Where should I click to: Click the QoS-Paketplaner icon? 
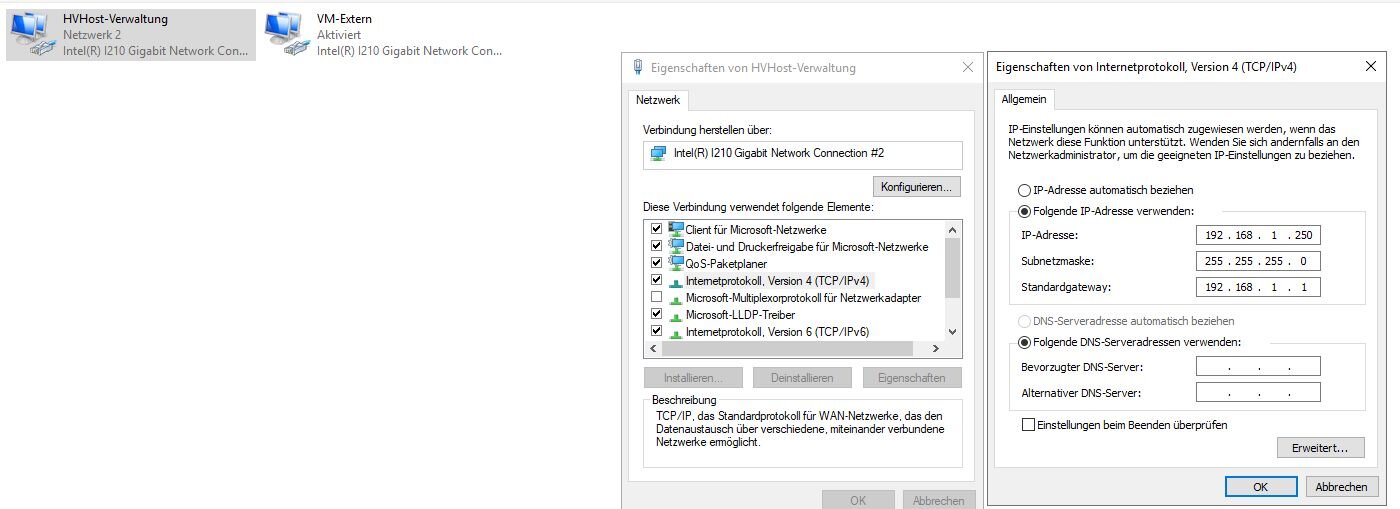(677, 263)
